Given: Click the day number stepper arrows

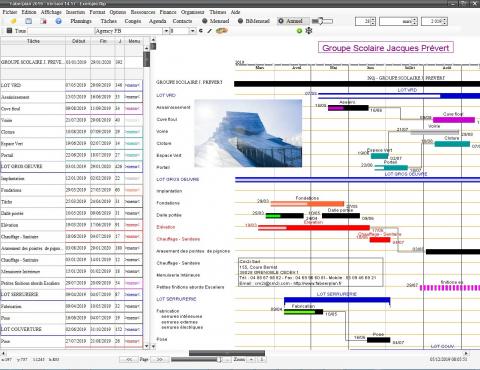Looking at the screenshot, I should (x=373, y=21).
